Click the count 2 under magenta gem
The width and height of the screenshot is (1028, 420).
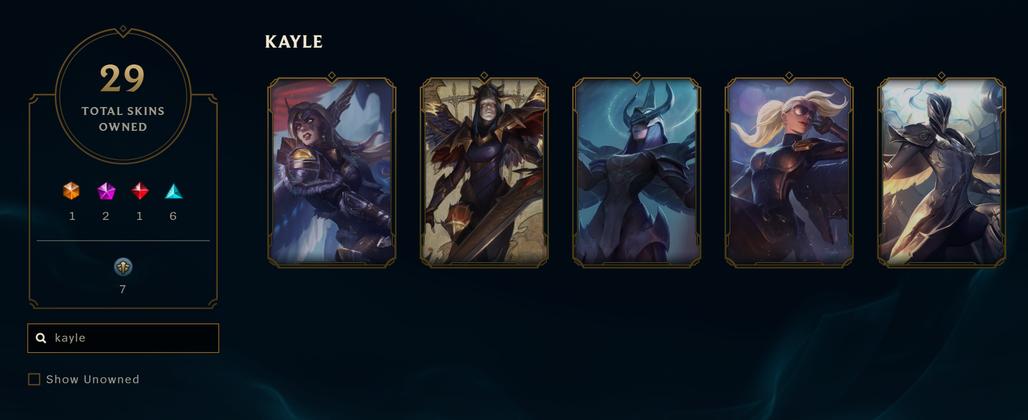[106, 216]
